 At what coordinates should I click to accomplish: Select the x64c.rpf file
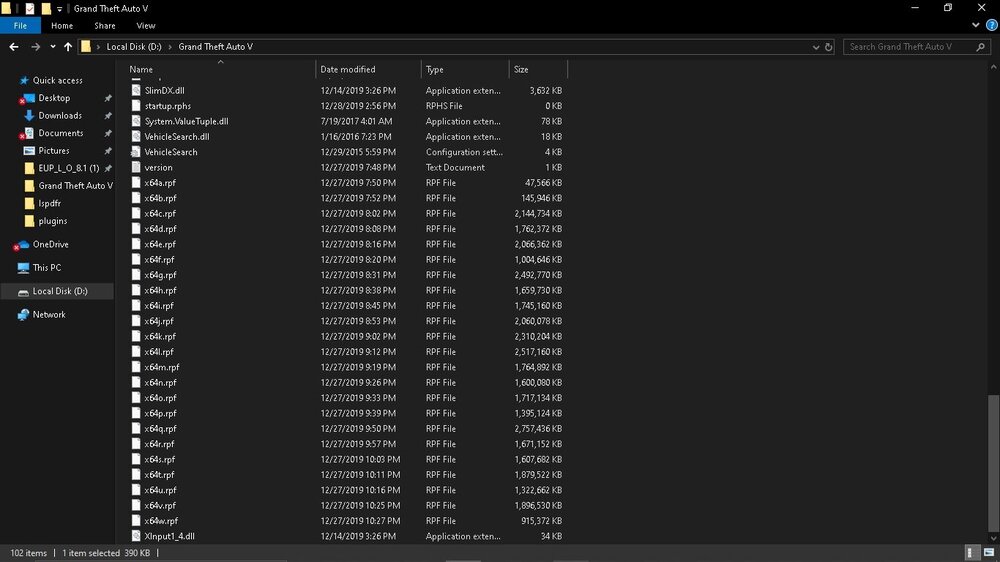[159, 214]
